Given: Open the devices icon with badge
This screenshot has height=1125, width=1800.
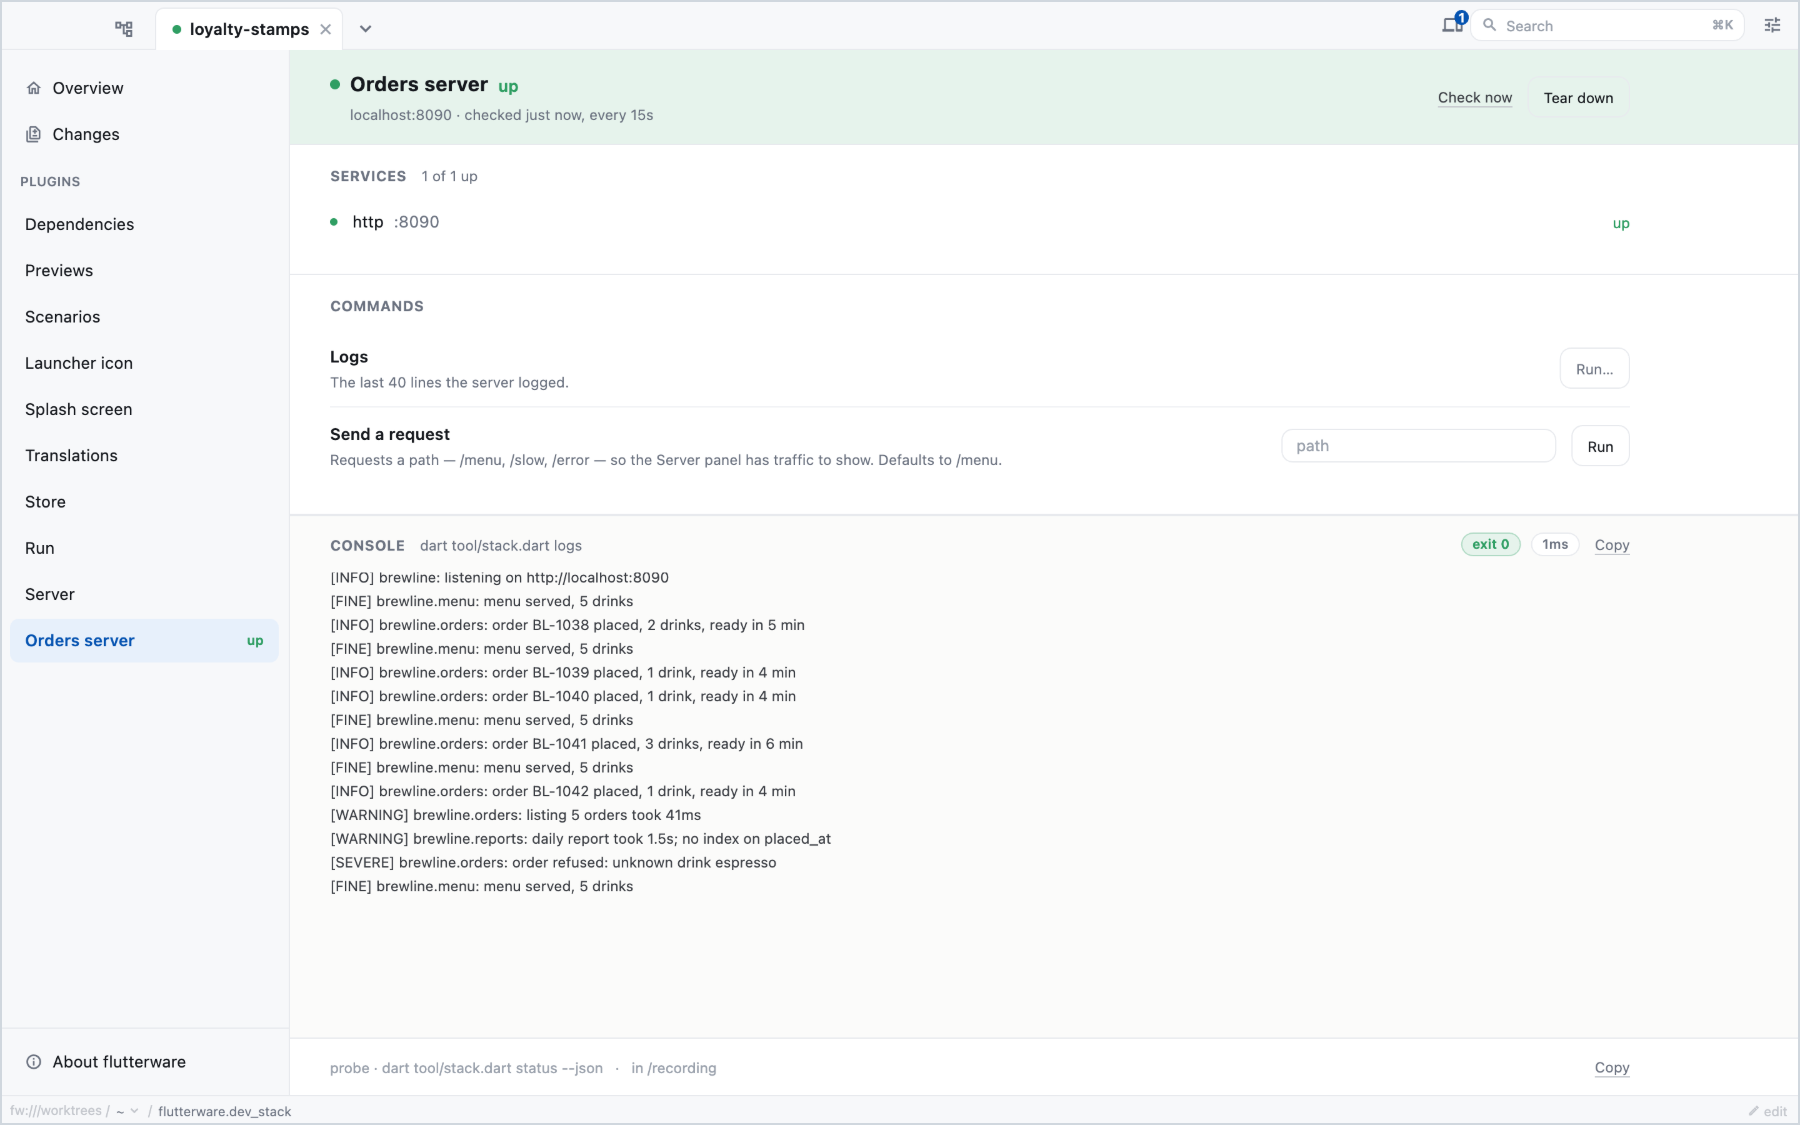Looking at the screenshot, I should pos(1453,24).
